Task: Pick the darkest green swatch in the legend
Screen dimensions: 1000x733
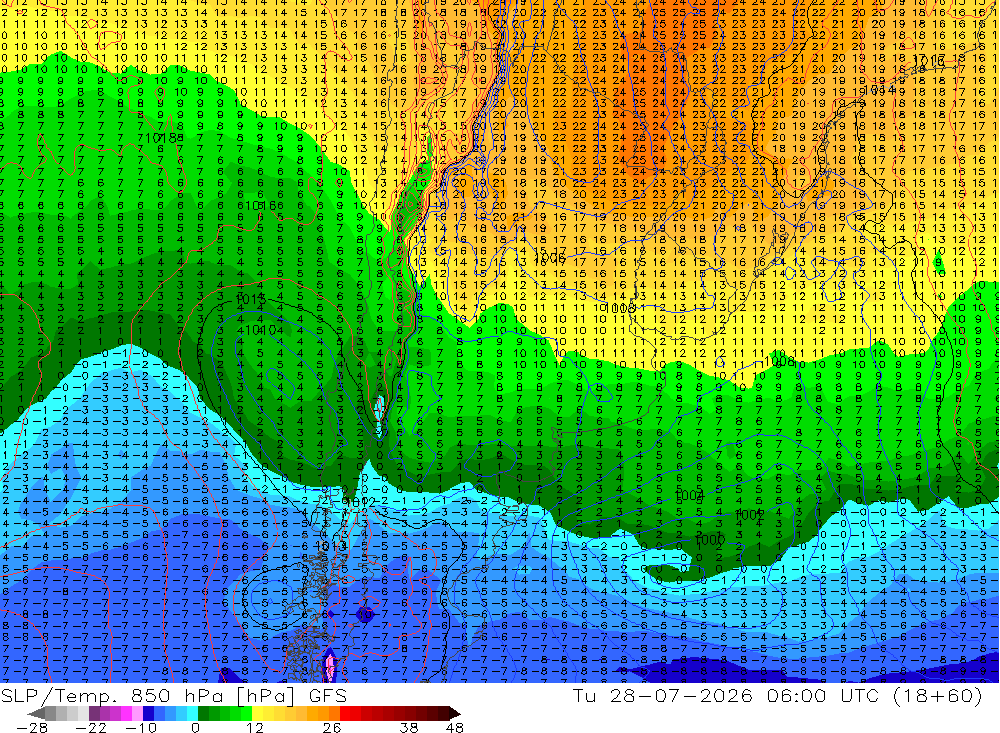Action: tap(203, 713)
